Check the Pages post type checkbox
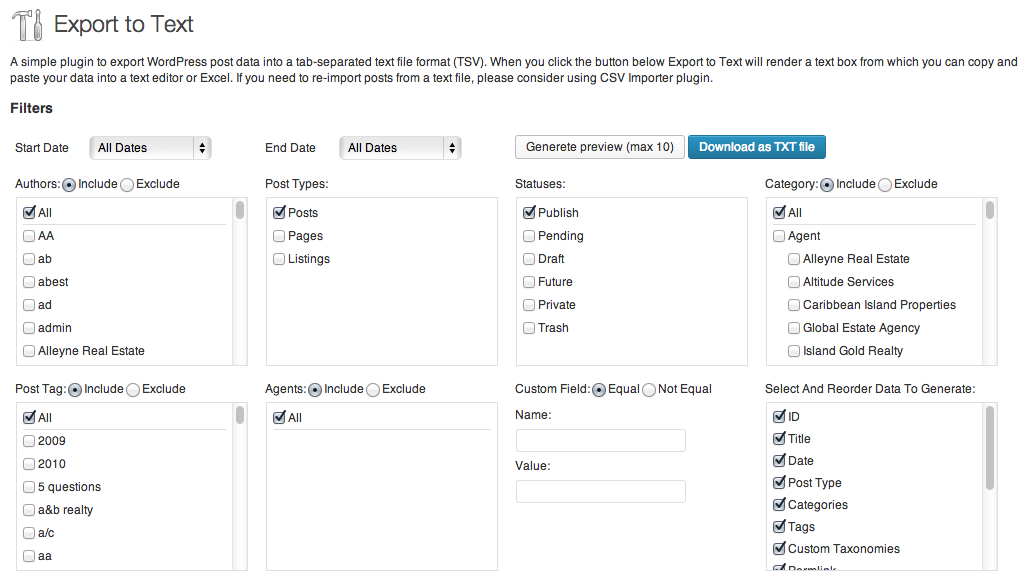The width and height of the screenshot is (1034, 587). tap(279, 236)
